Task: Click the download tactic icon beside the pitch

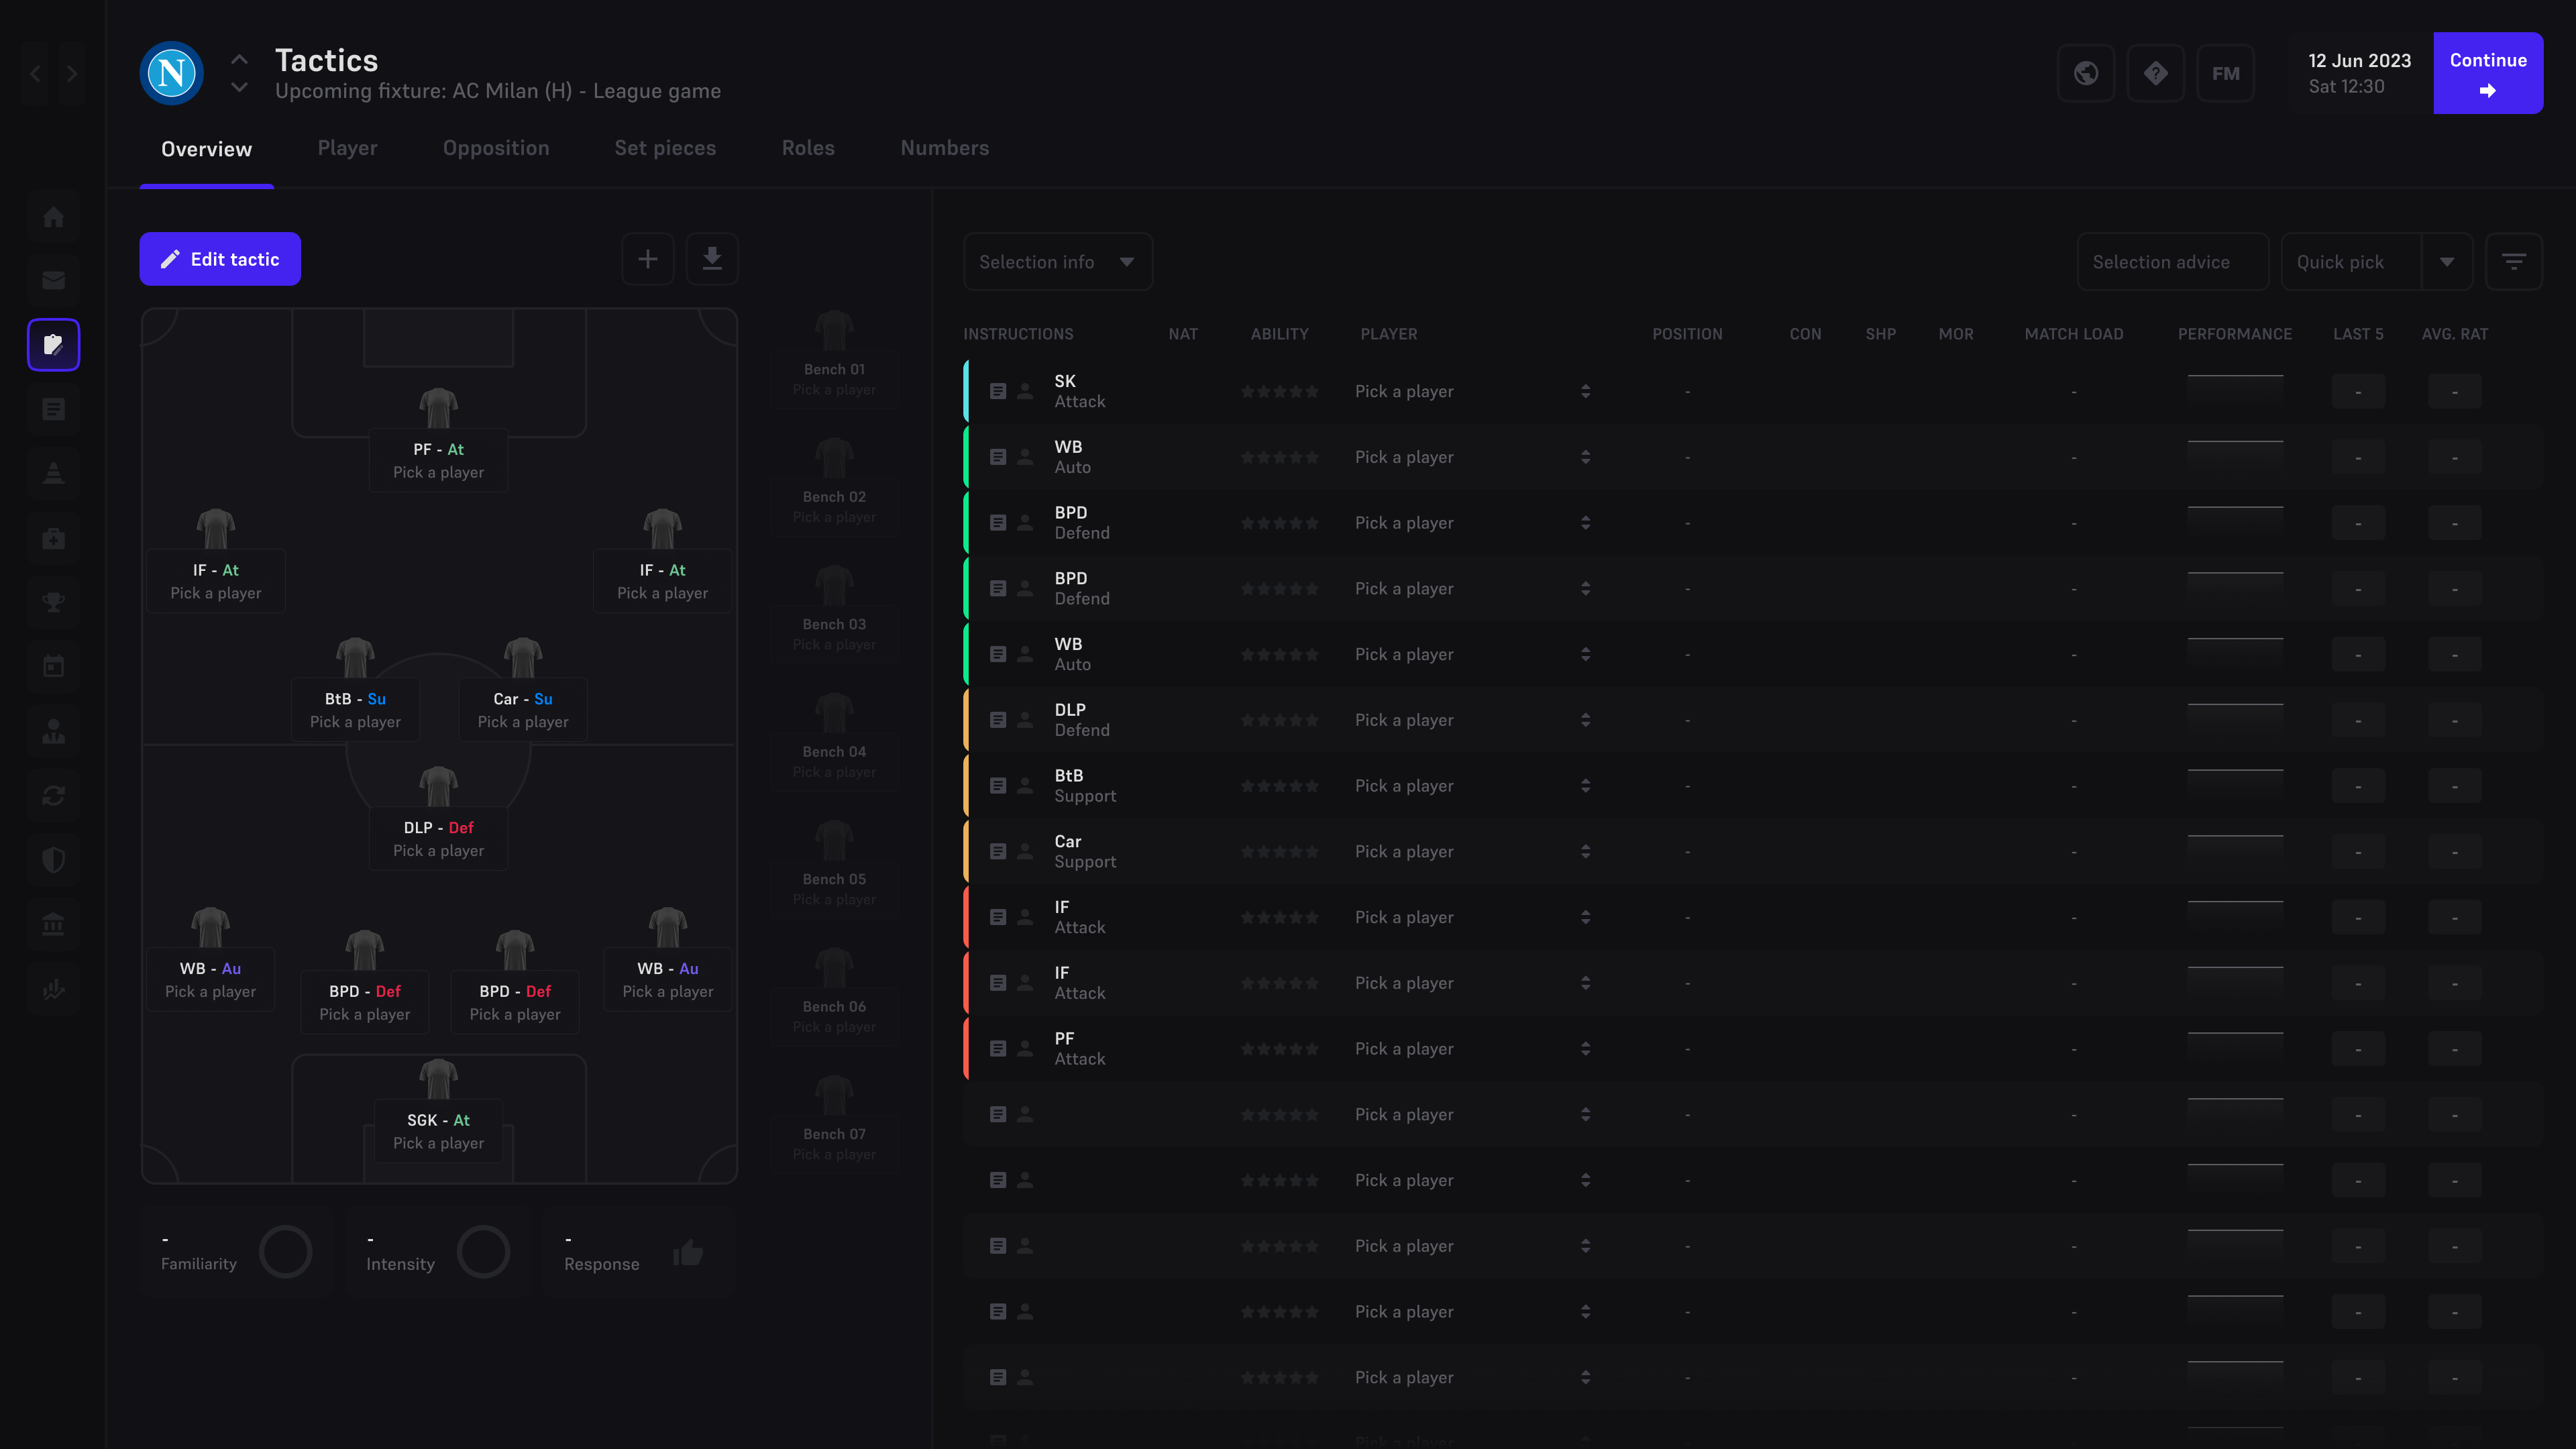Action: click(713, 259)
